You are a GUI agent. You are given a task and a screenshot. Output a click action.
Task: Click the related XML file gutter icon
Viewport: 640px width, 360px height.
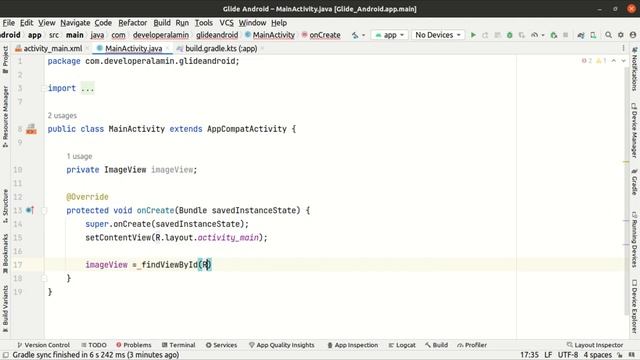point(31,129)
